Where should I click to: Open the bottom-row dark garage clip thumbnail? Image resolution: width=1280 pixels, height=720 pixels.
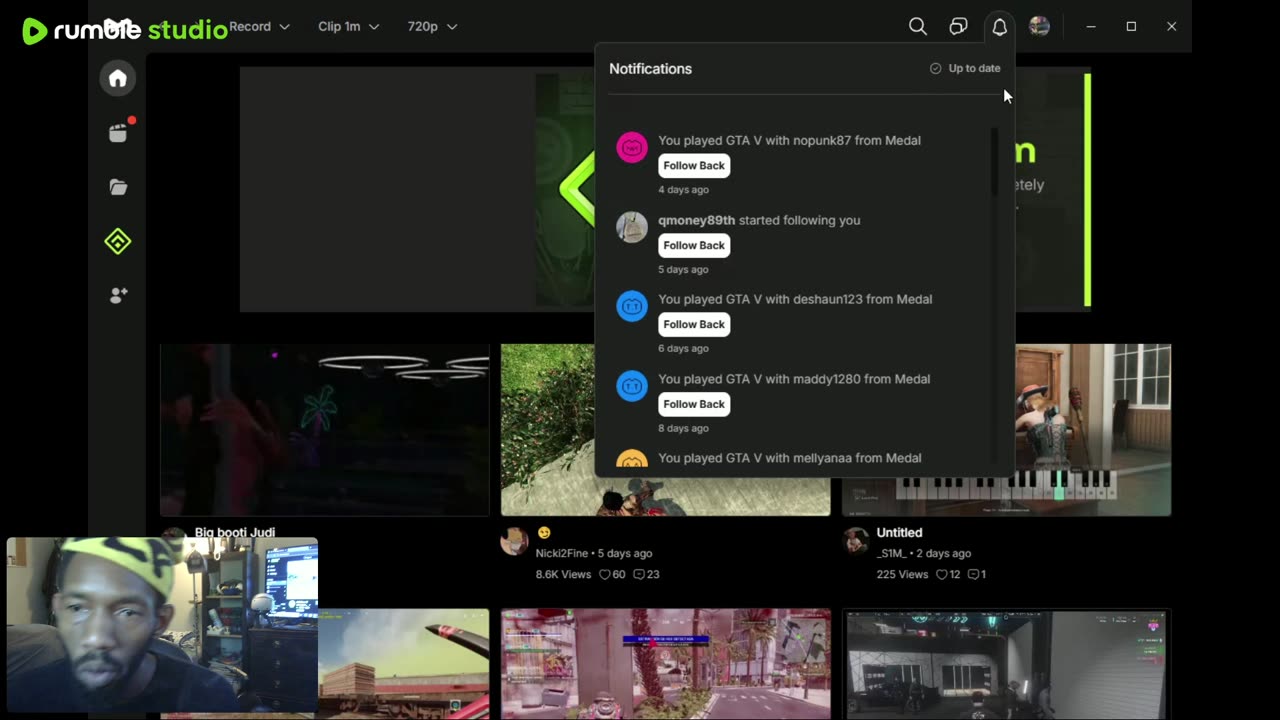point(1007,664)
